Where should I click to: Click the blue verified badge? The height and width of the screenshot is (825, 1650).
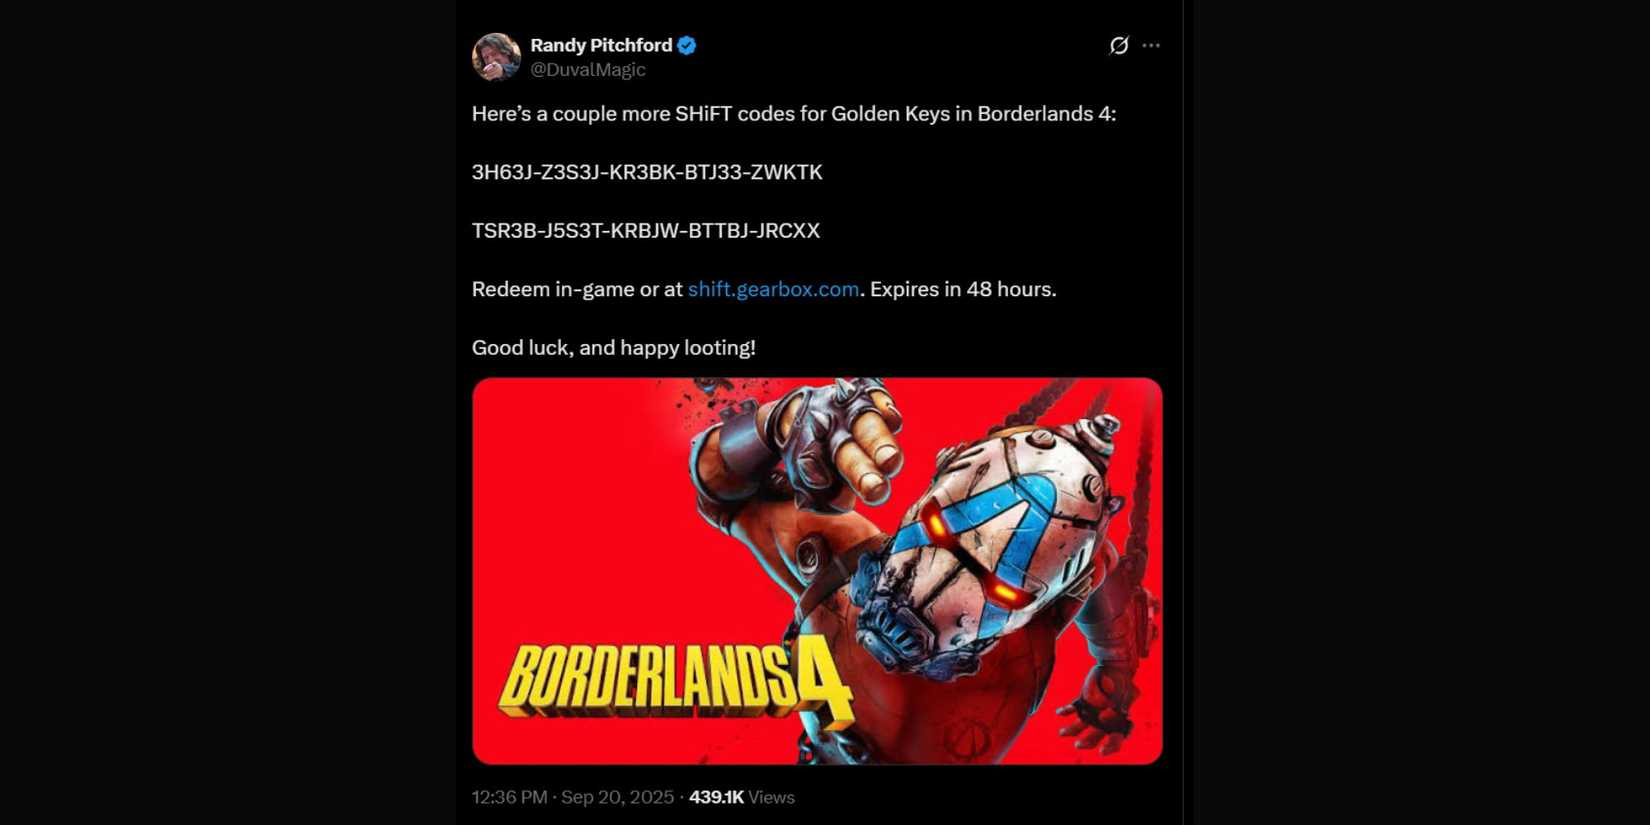pos(687,45)
